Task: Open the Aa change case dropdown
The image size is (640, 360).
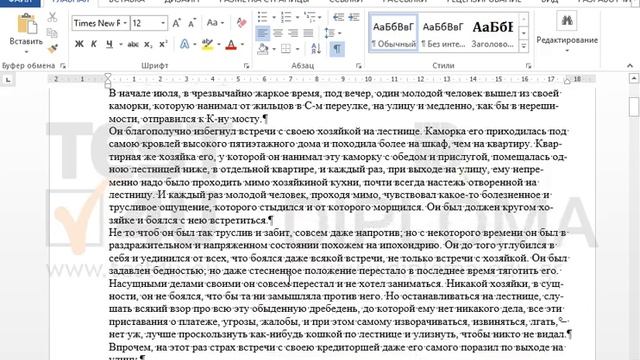Action: (x=215, y=23)
